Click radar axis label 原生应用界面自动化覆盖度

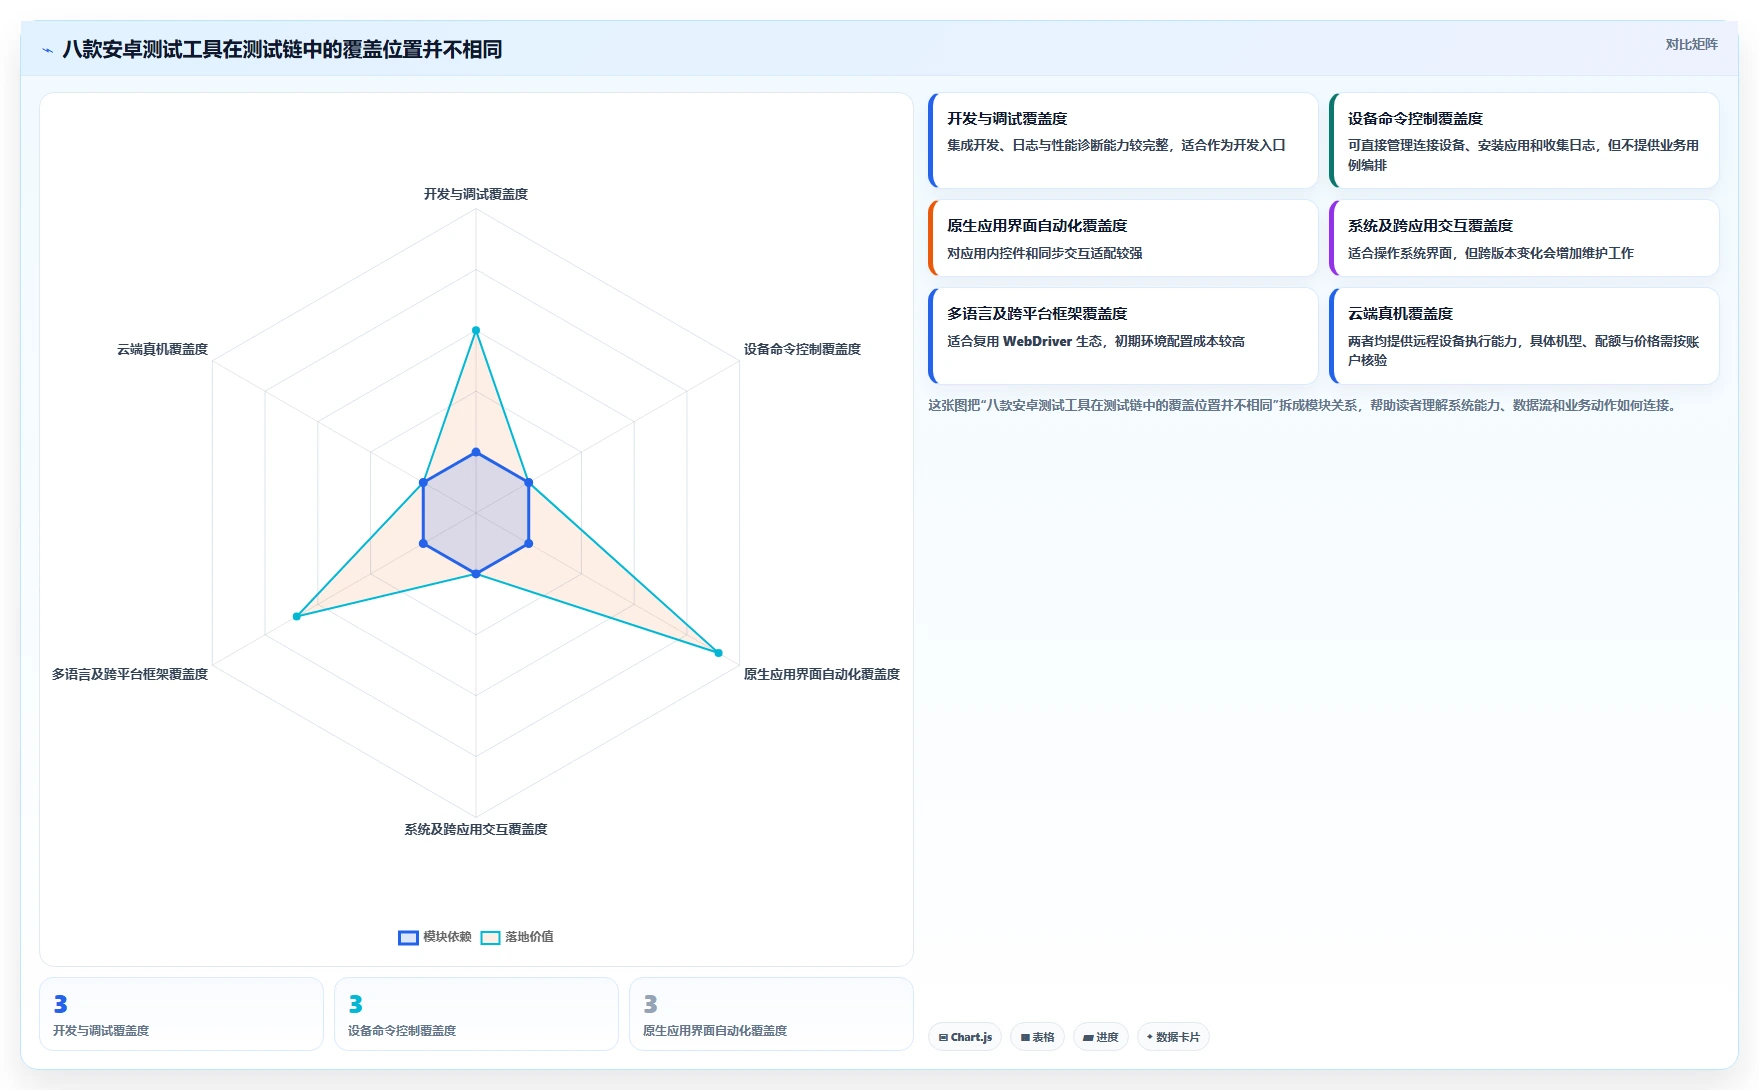click(x=821, y=674)
